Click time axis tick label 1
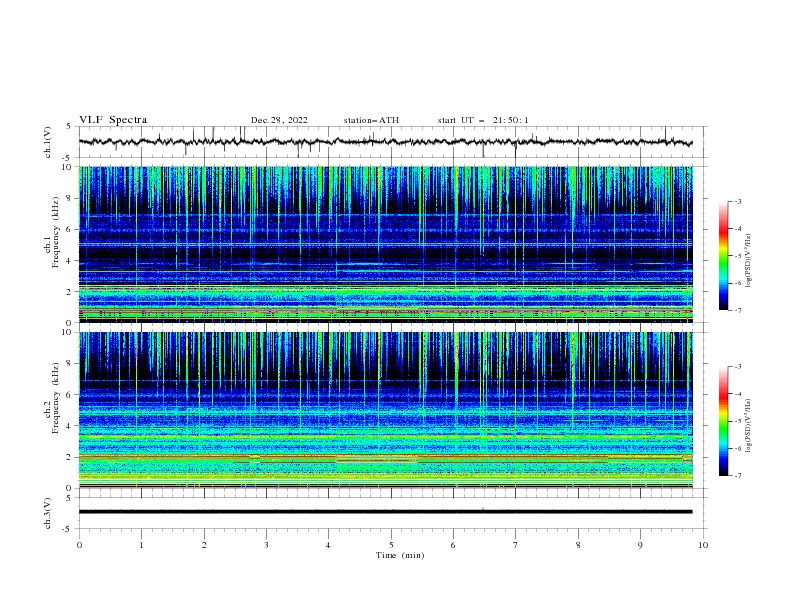Viewport: 792px width, 612px height. click(x=141, y=545)
